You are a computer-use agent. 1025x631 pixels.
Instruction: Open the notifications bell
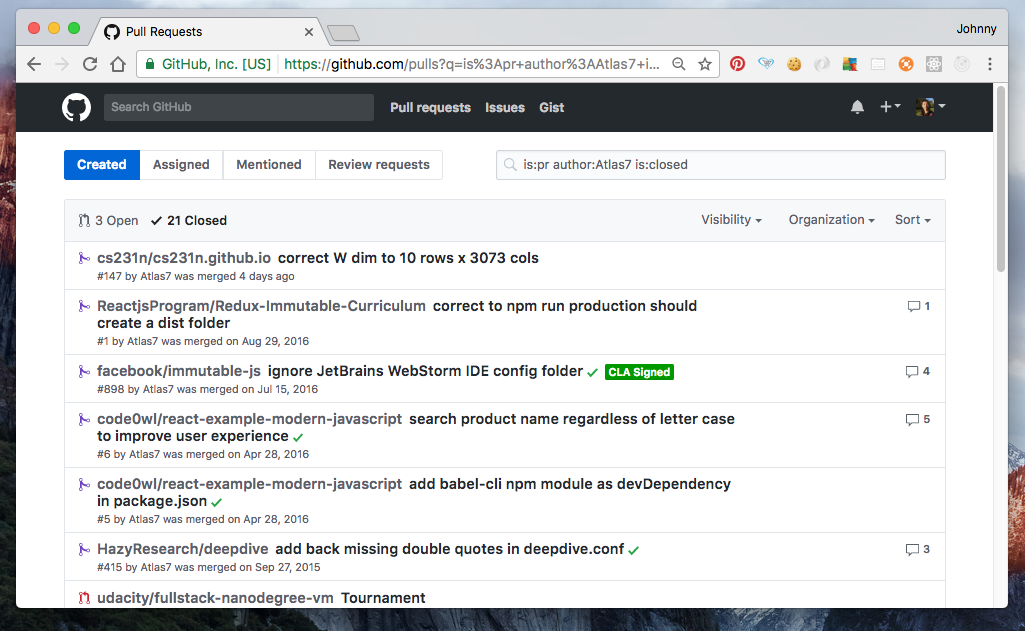tap(857, 107)
